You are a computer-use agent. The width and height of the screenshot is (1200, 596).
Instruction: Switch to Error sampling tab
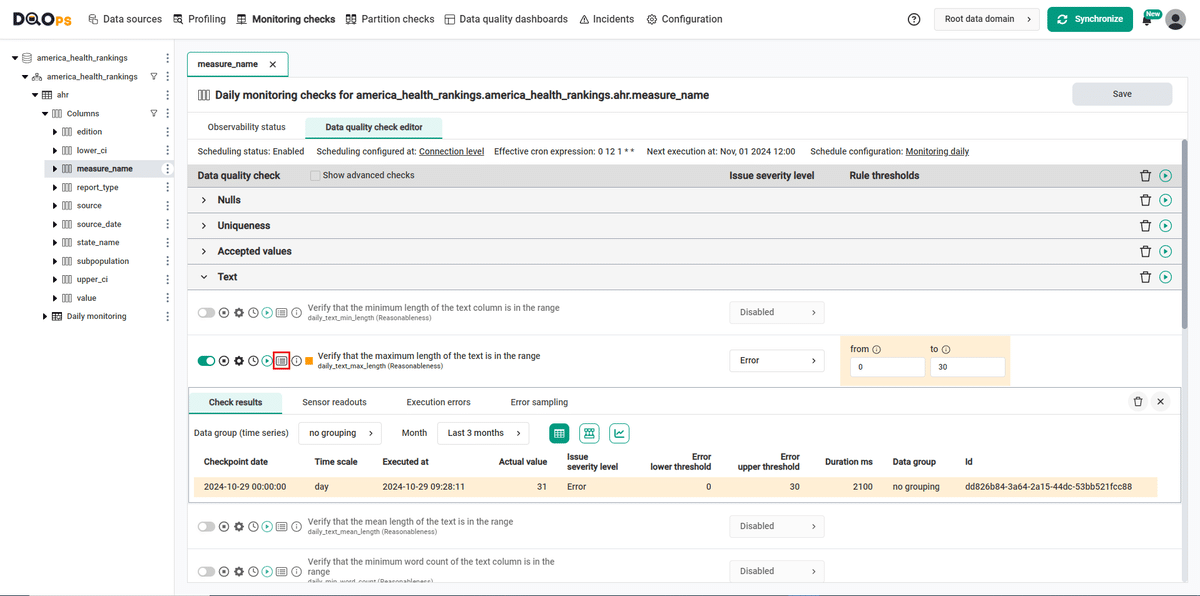click(x=539, y=402)
